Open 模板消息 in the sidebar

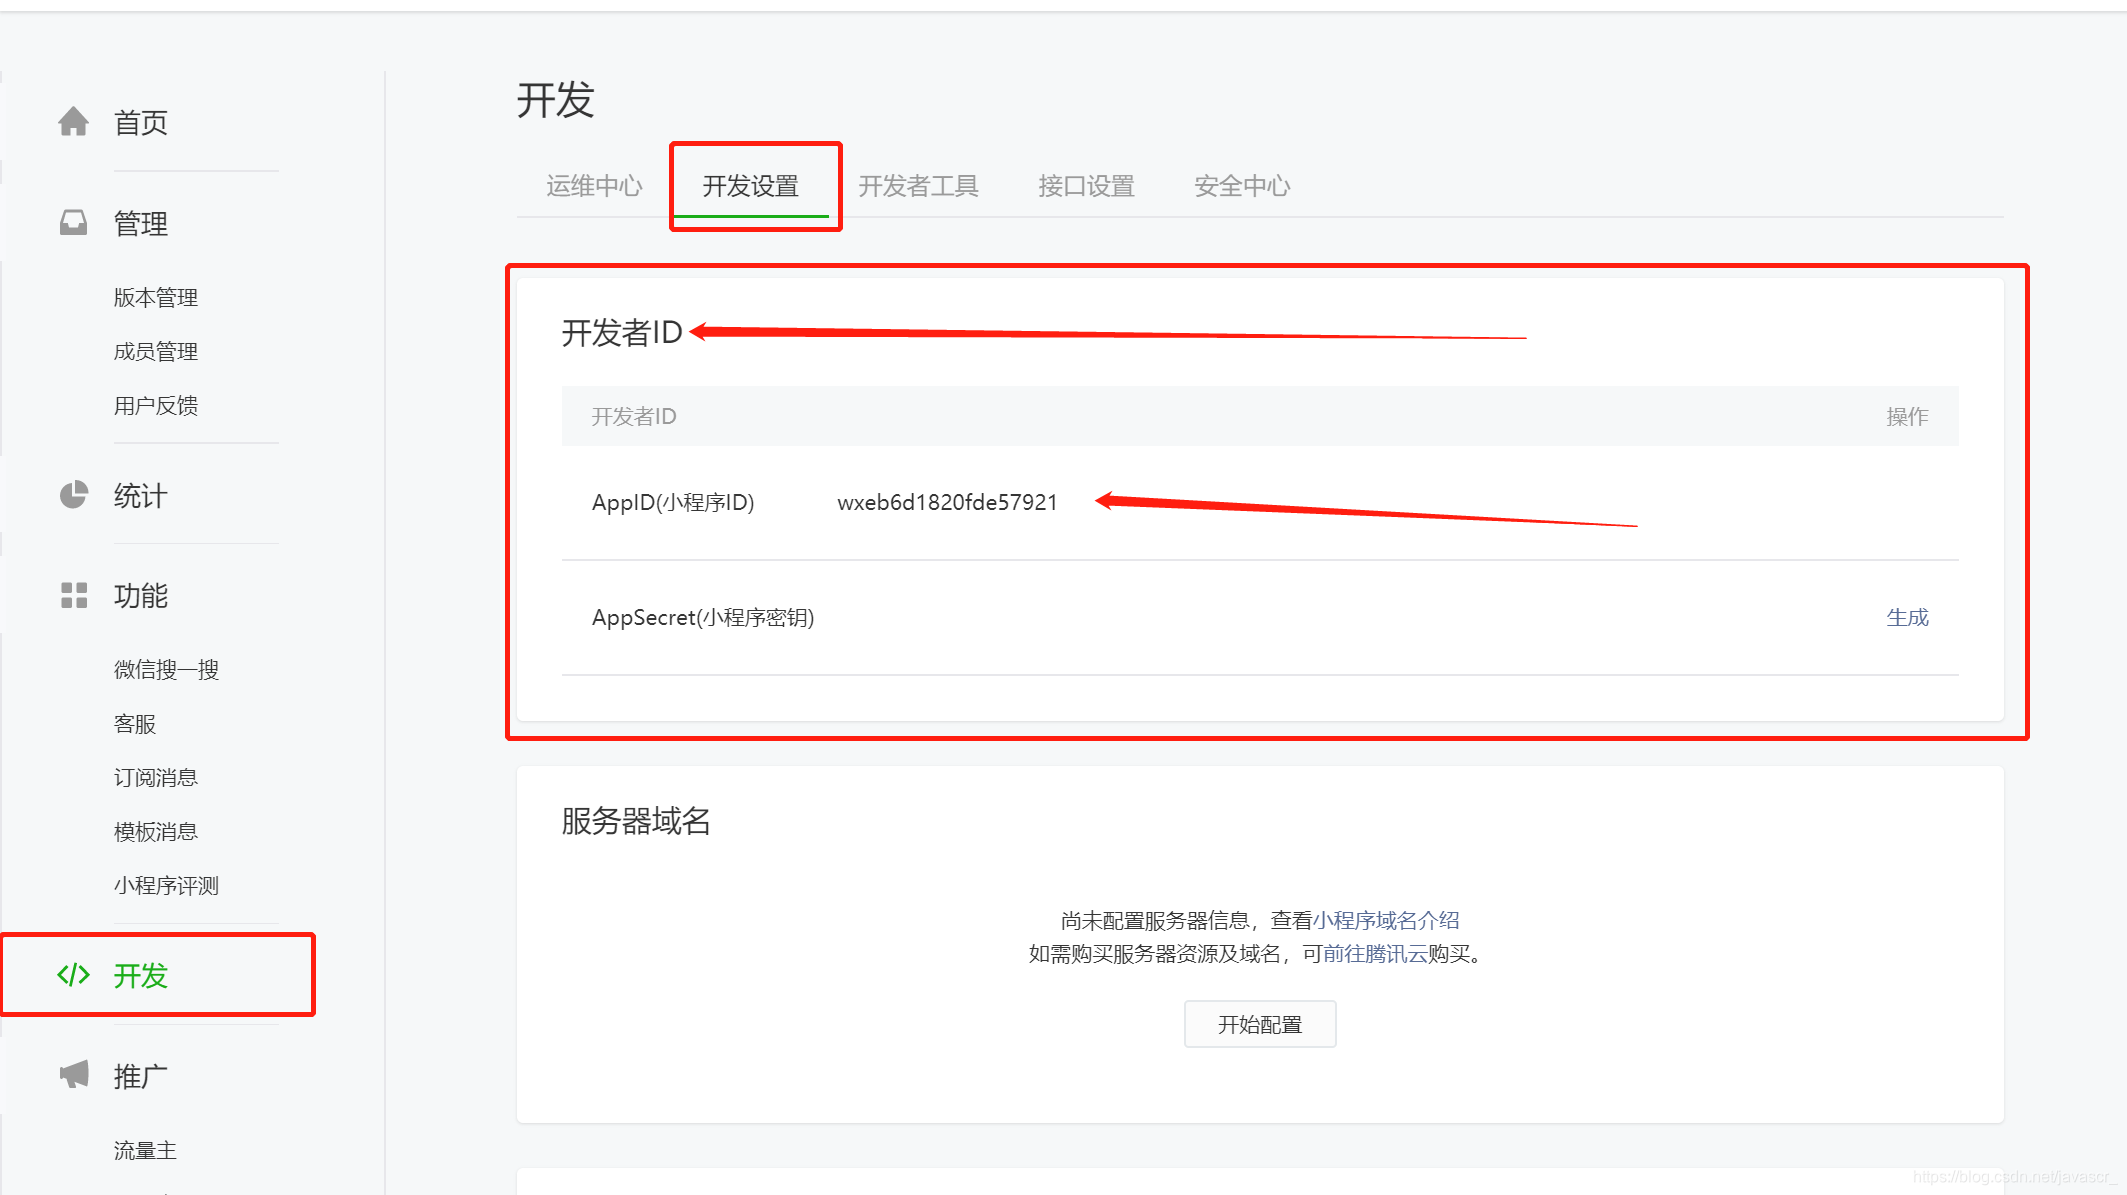coord(155,831)
